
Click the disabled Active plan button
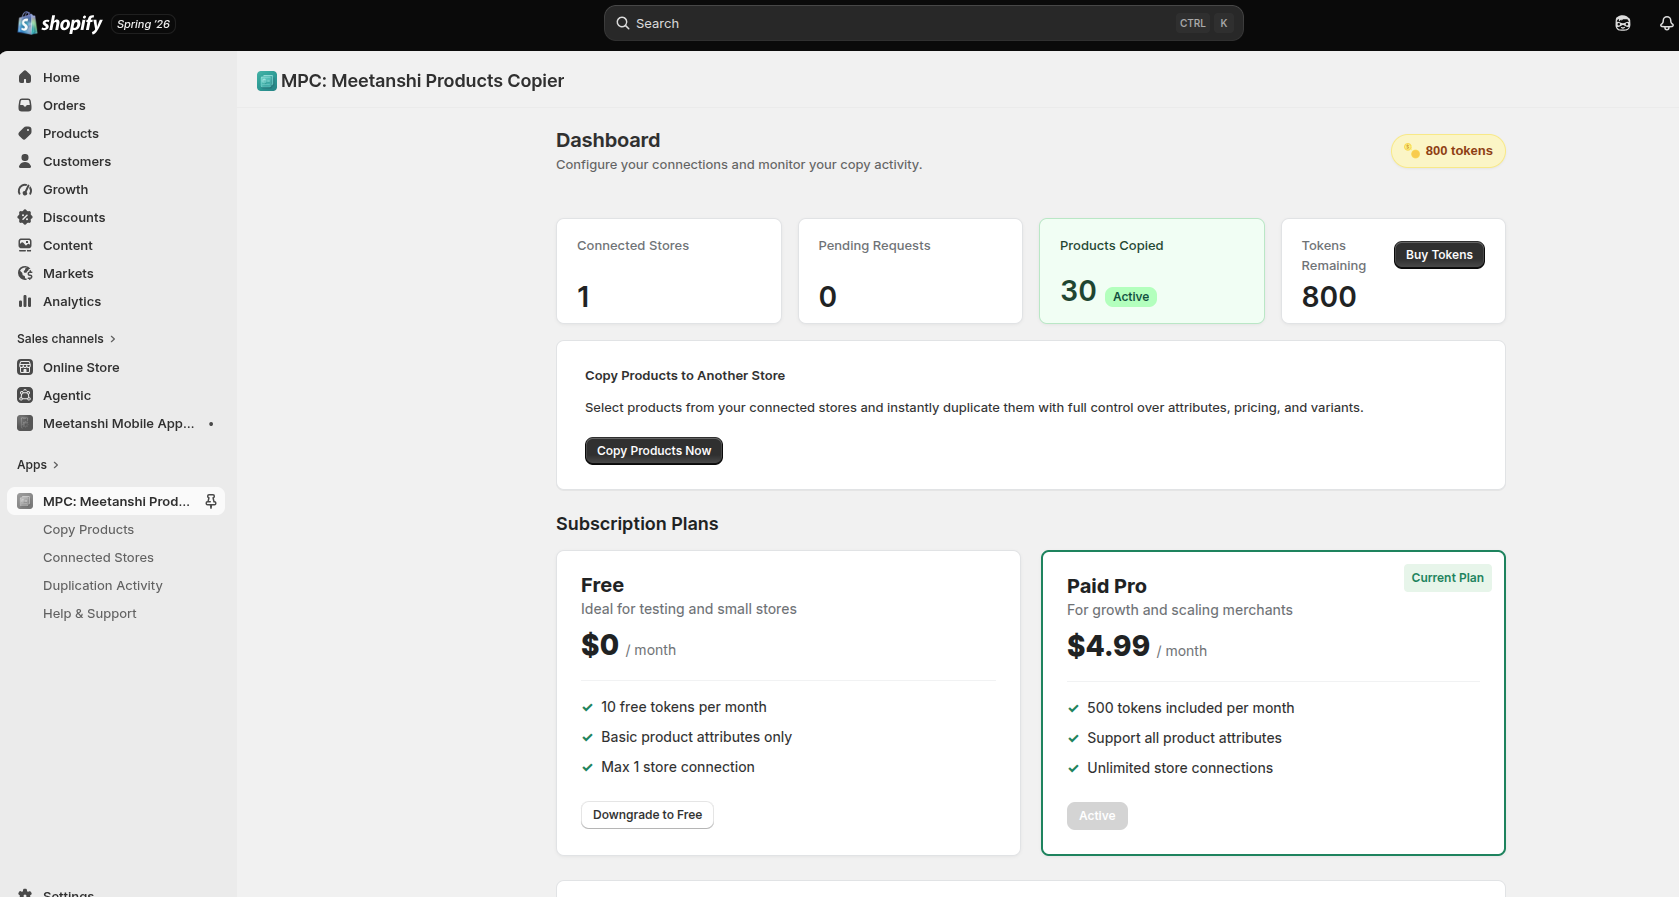[1097, 816]
